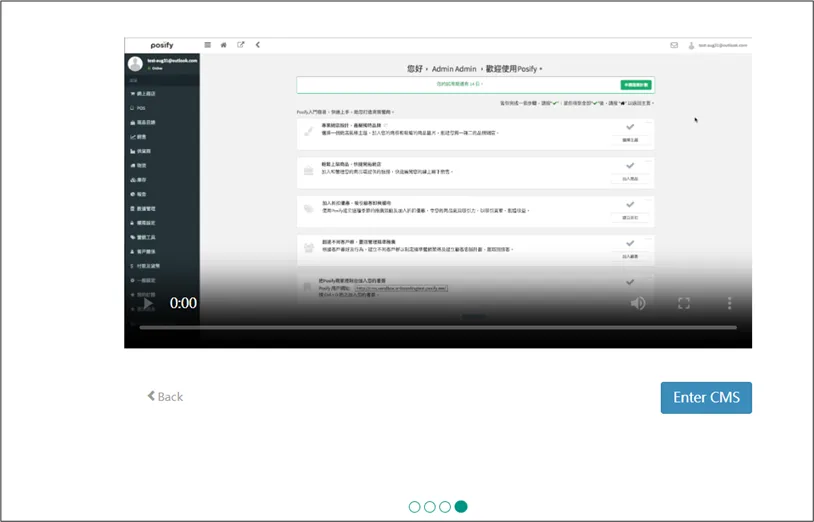
Task: Jump to the first onboarding step dot
Action: (x=414, y=506)
